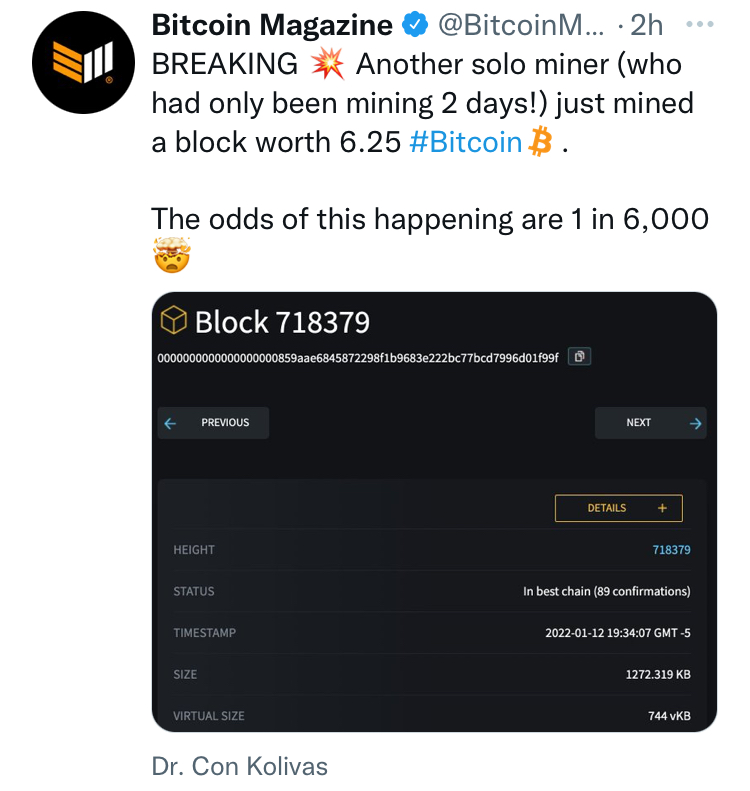The height and width of the screenshot is (791, 750).
Task: Open the #Bitcoin hashtag link
Action: point(466,142)
